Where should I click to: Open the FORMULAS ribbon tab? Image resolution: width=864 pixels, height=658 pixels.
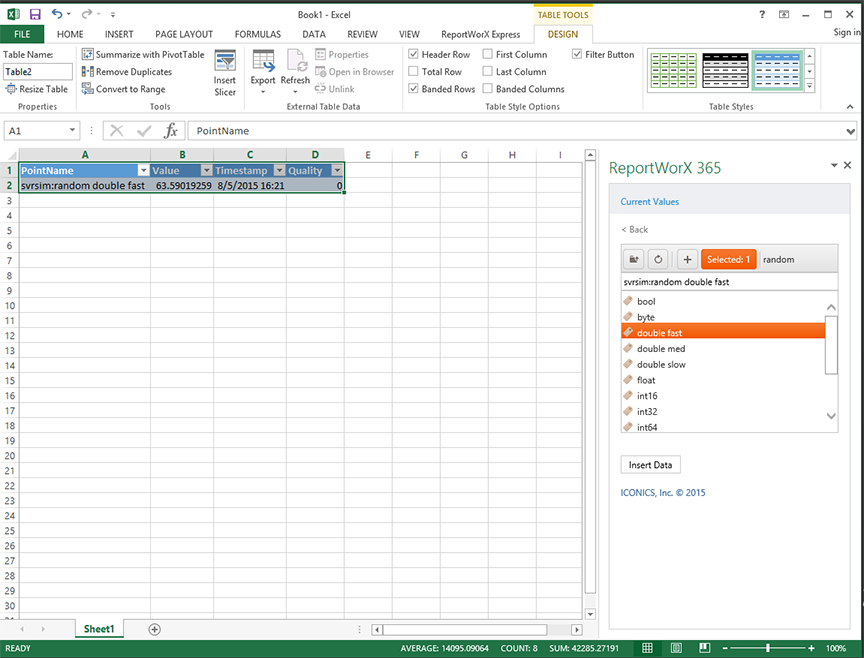(257, 34)
